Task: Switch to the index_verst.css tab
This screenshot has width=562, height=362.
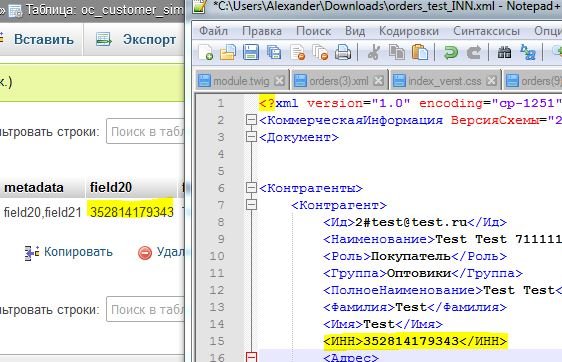Action: pos(445,81)
